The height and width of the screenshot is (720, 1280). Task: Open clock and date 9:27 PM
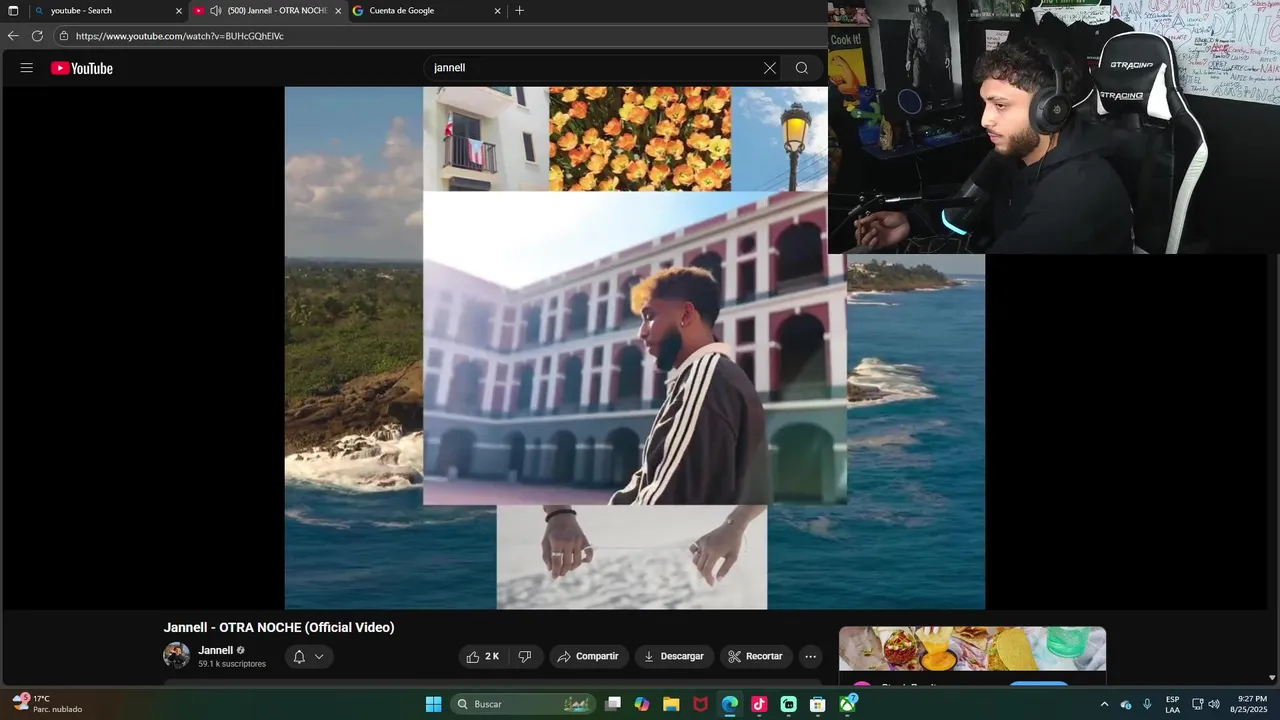pyautogui.click(x=1248, y=704)
